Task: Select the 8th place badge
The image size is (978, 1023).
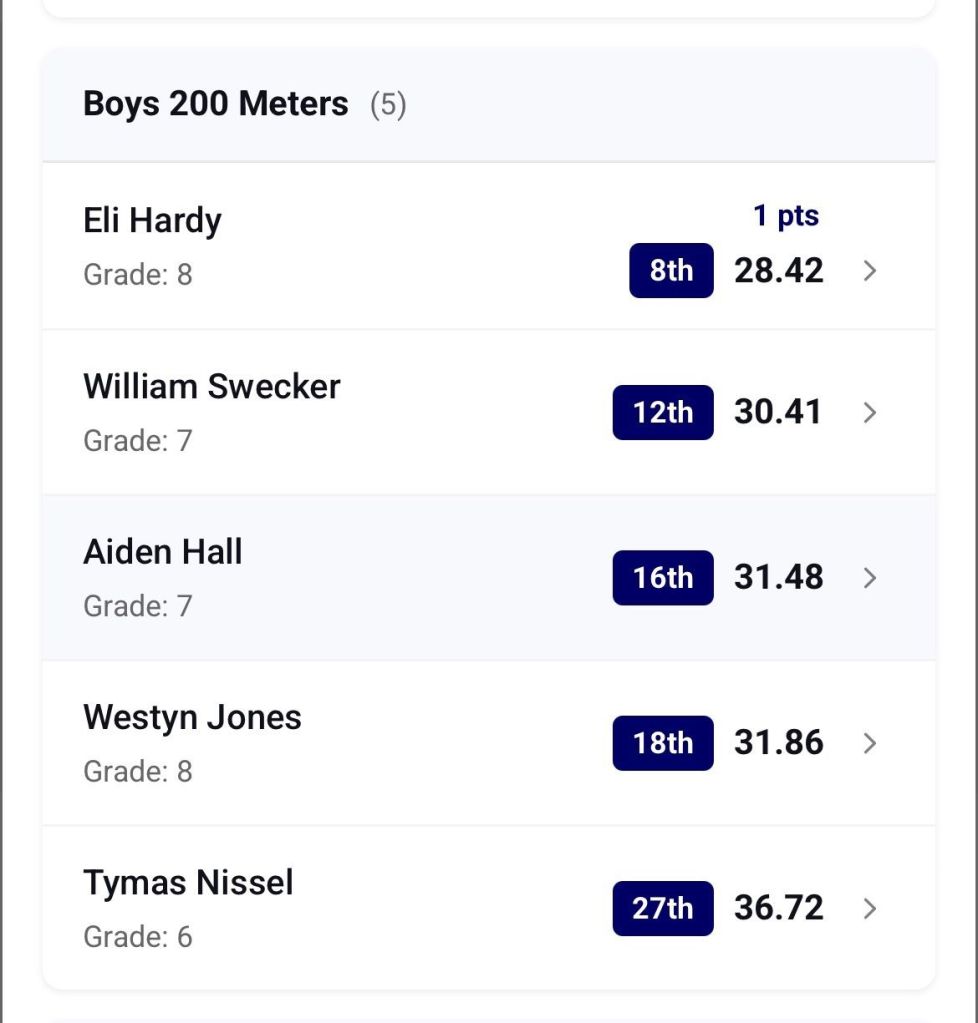Action: tap(671, 271)
